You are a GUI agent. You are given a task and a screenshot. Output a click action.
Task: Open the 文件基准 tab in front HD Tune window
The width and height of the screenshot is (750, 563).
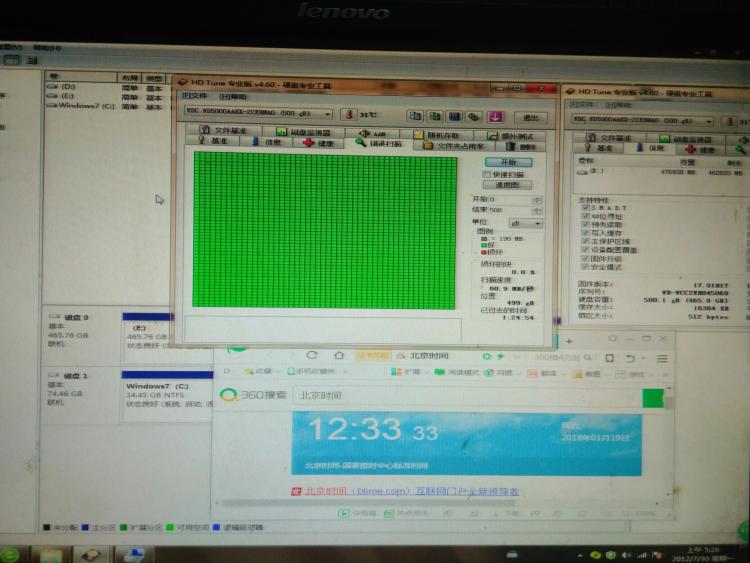(x=223, y=130)
